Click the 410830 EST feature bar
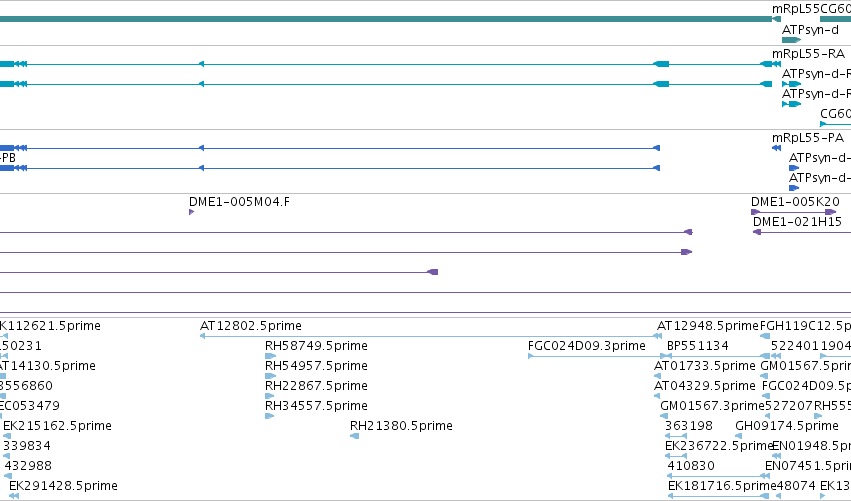 click(x=718, y=476)
